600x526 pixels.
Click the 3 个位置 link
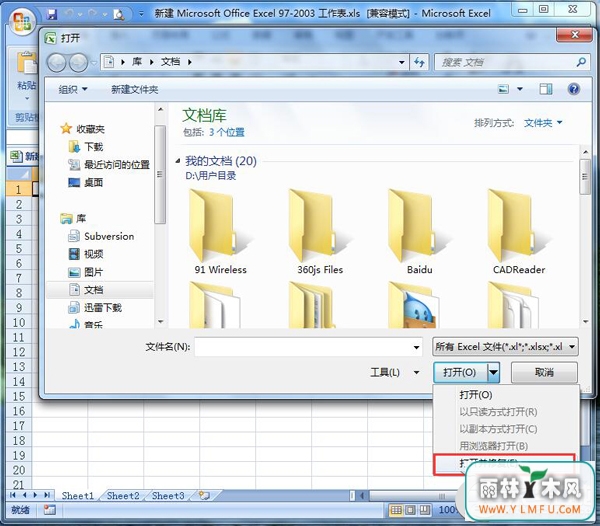click(x=227, y=132)
